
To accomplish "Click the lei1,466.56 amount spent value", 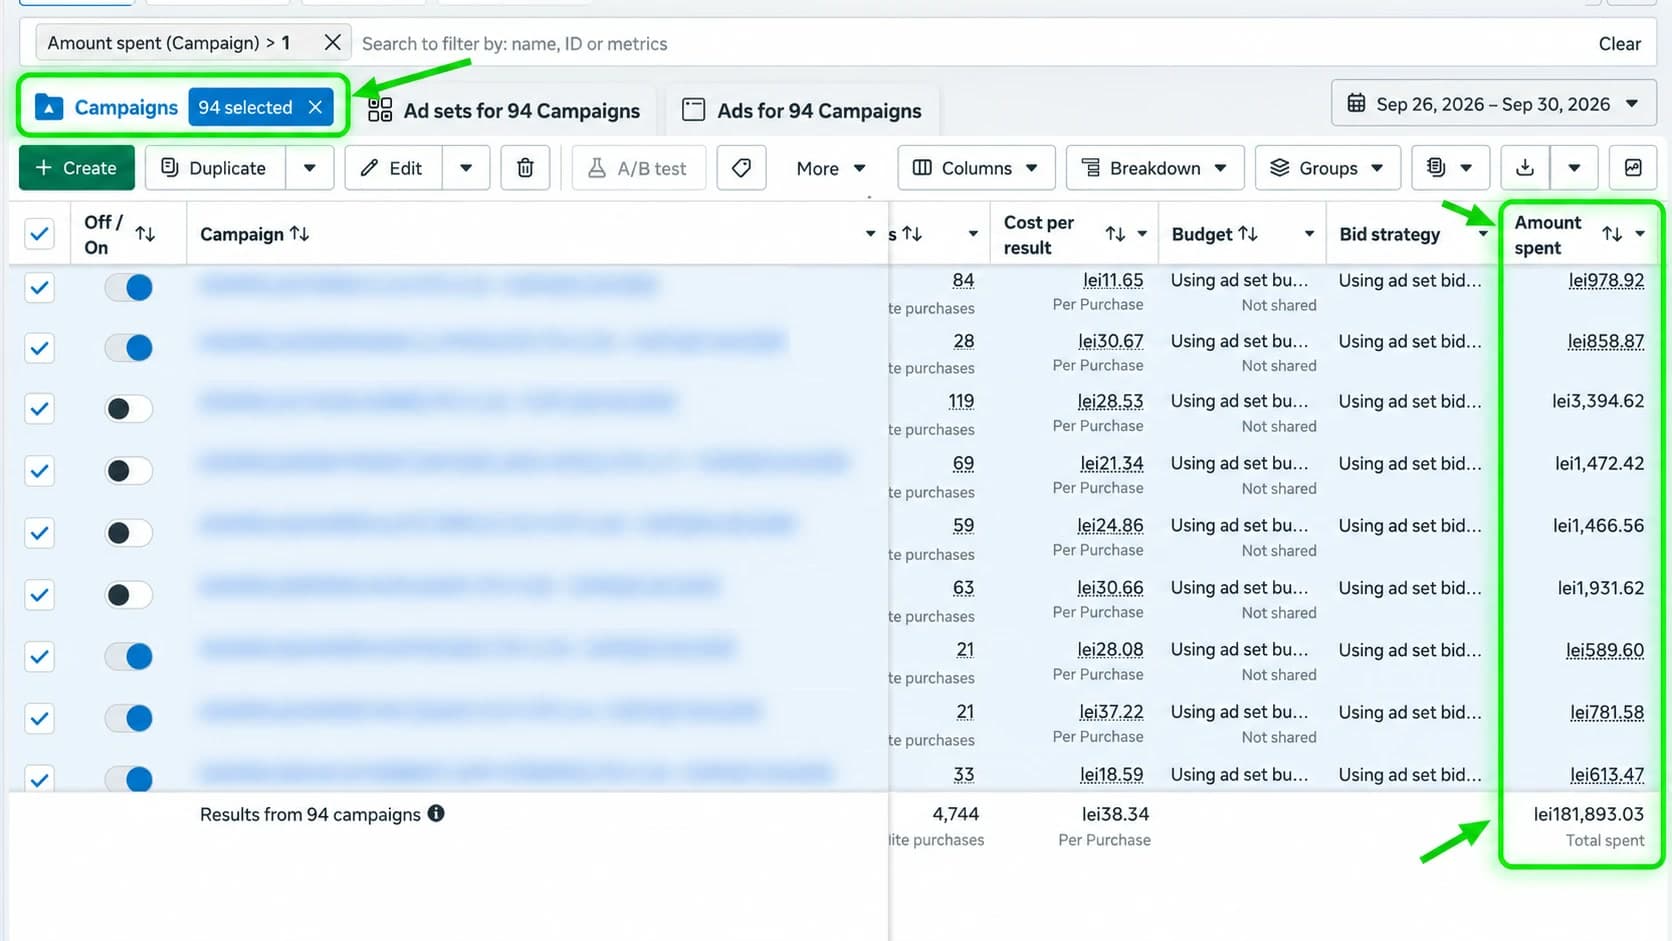I will point(1598,525).
